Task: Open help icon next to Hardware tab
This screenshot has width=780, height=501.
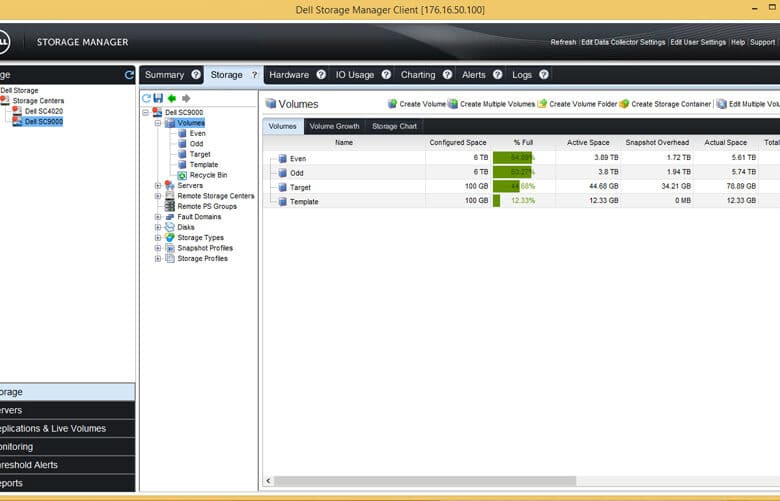Action: click(x=321, y=75)
